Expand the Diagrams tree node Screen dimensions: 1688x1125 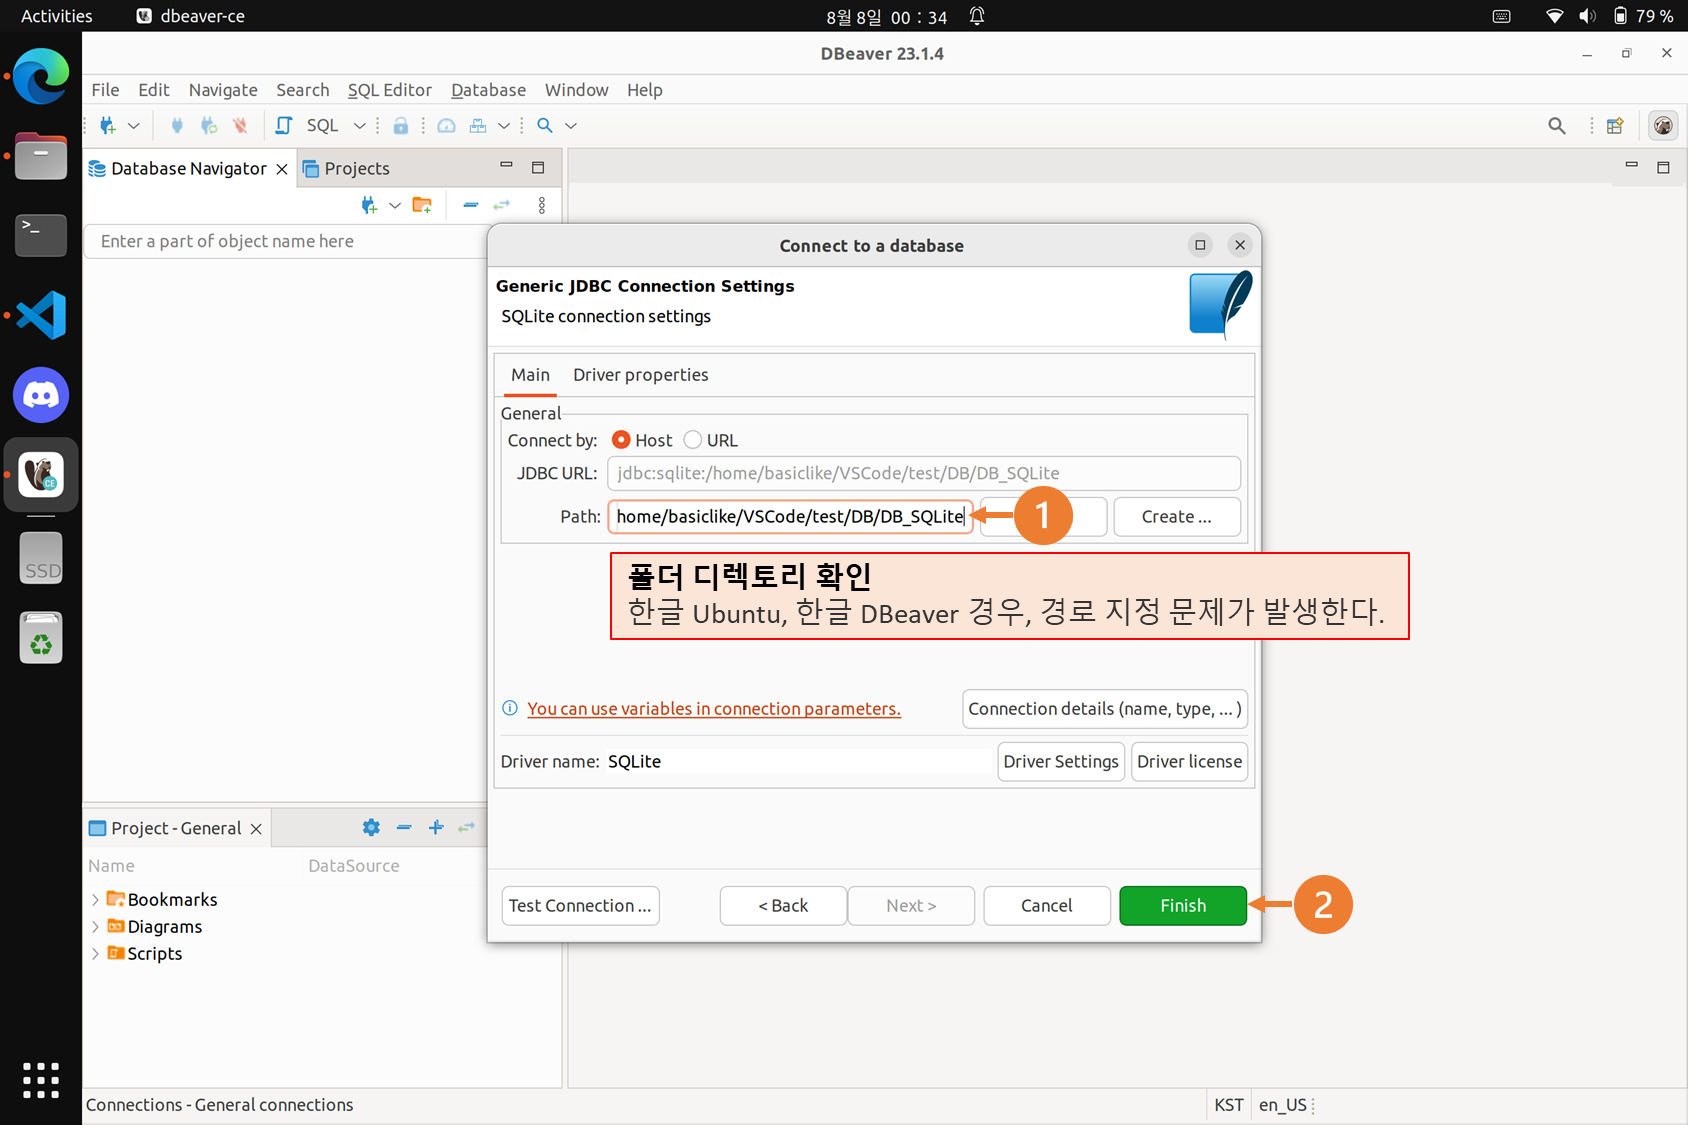click(95, 927)
